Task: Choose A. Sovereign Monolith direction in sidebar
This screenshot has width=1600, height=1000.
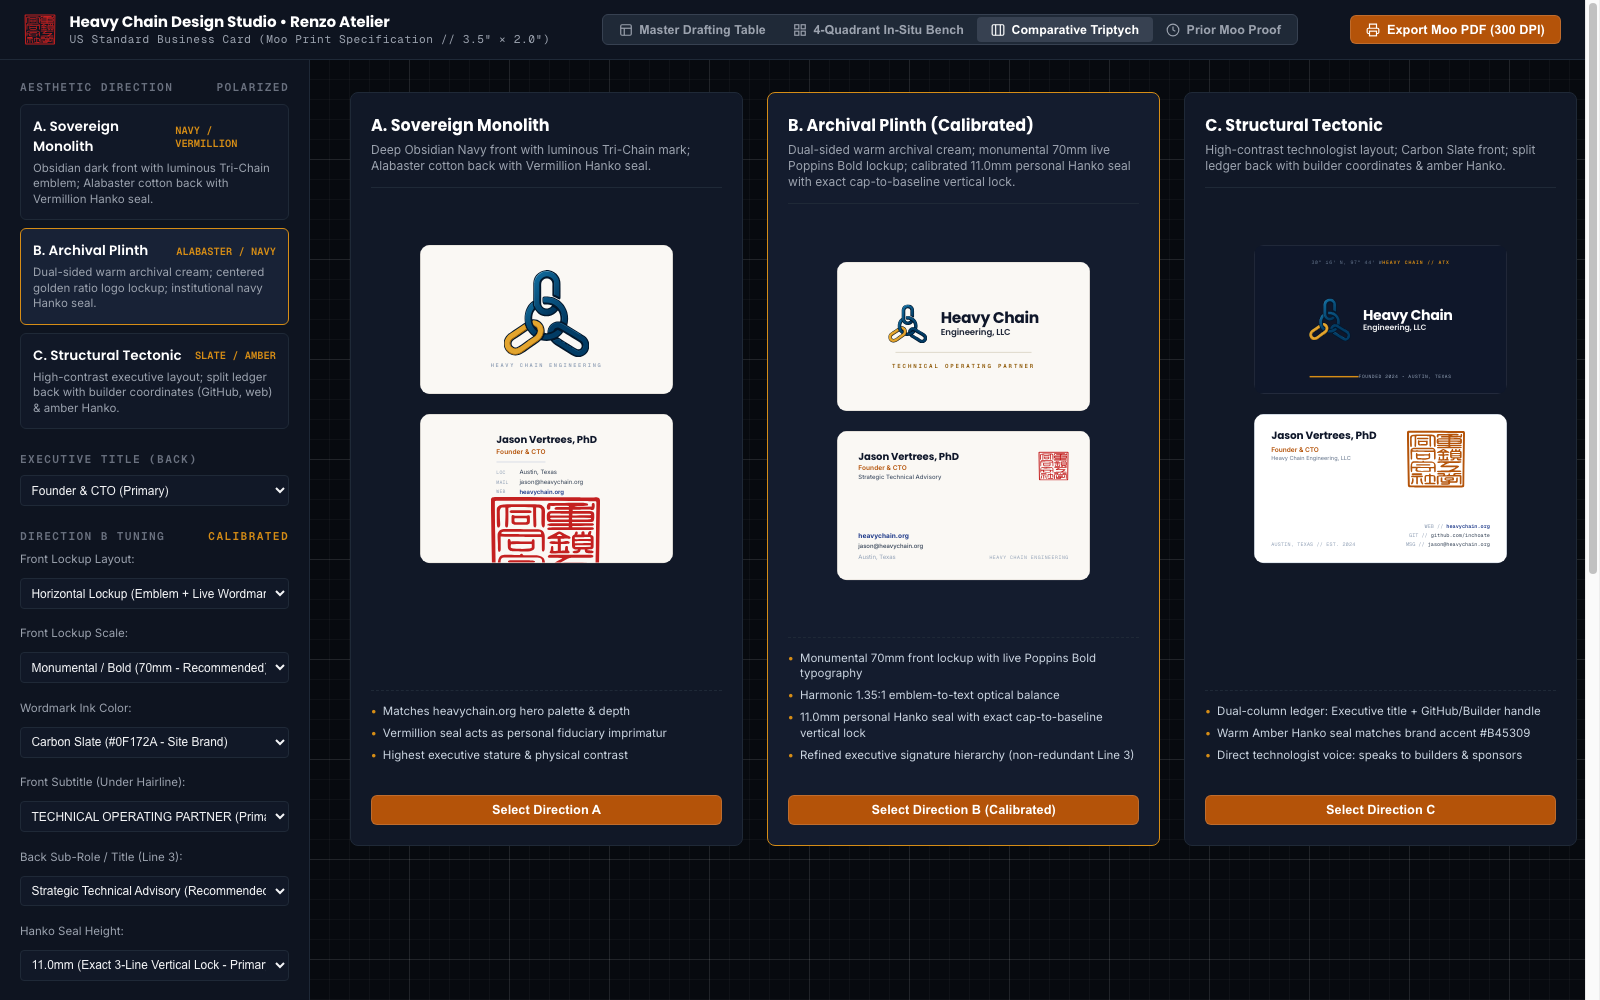Action: point(154,162)
